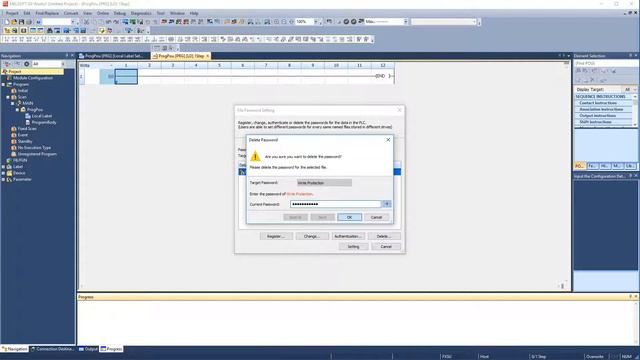Close the Delete Password dialog

click(388, 140)
